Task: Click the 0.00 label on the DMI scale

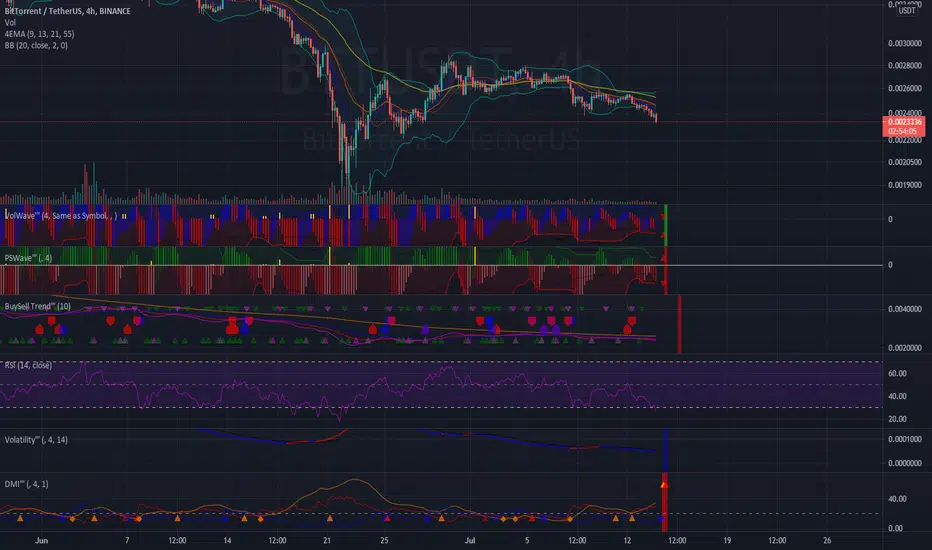Action: (x=895, y=528)
